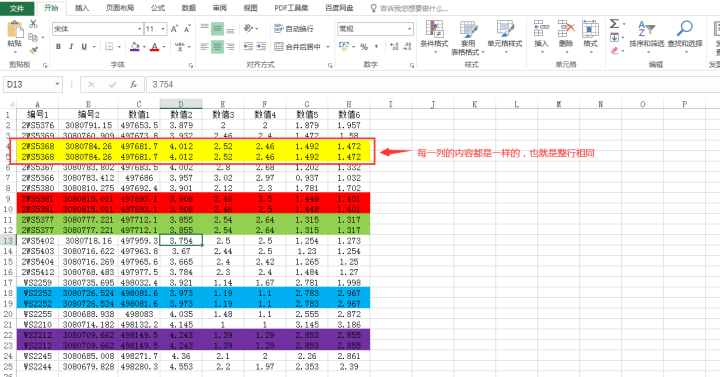
Task: Toggle Underline formatting
Action: coord(84,46)
